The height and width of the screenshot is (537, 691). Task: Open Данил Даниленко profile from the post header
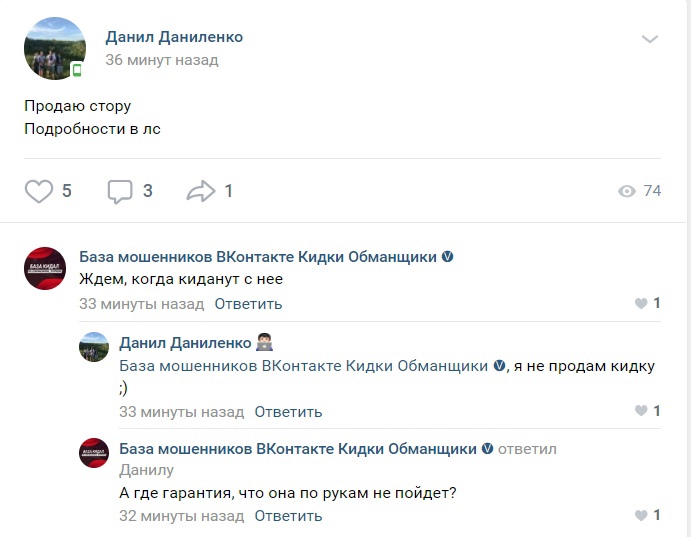point(174,37)
